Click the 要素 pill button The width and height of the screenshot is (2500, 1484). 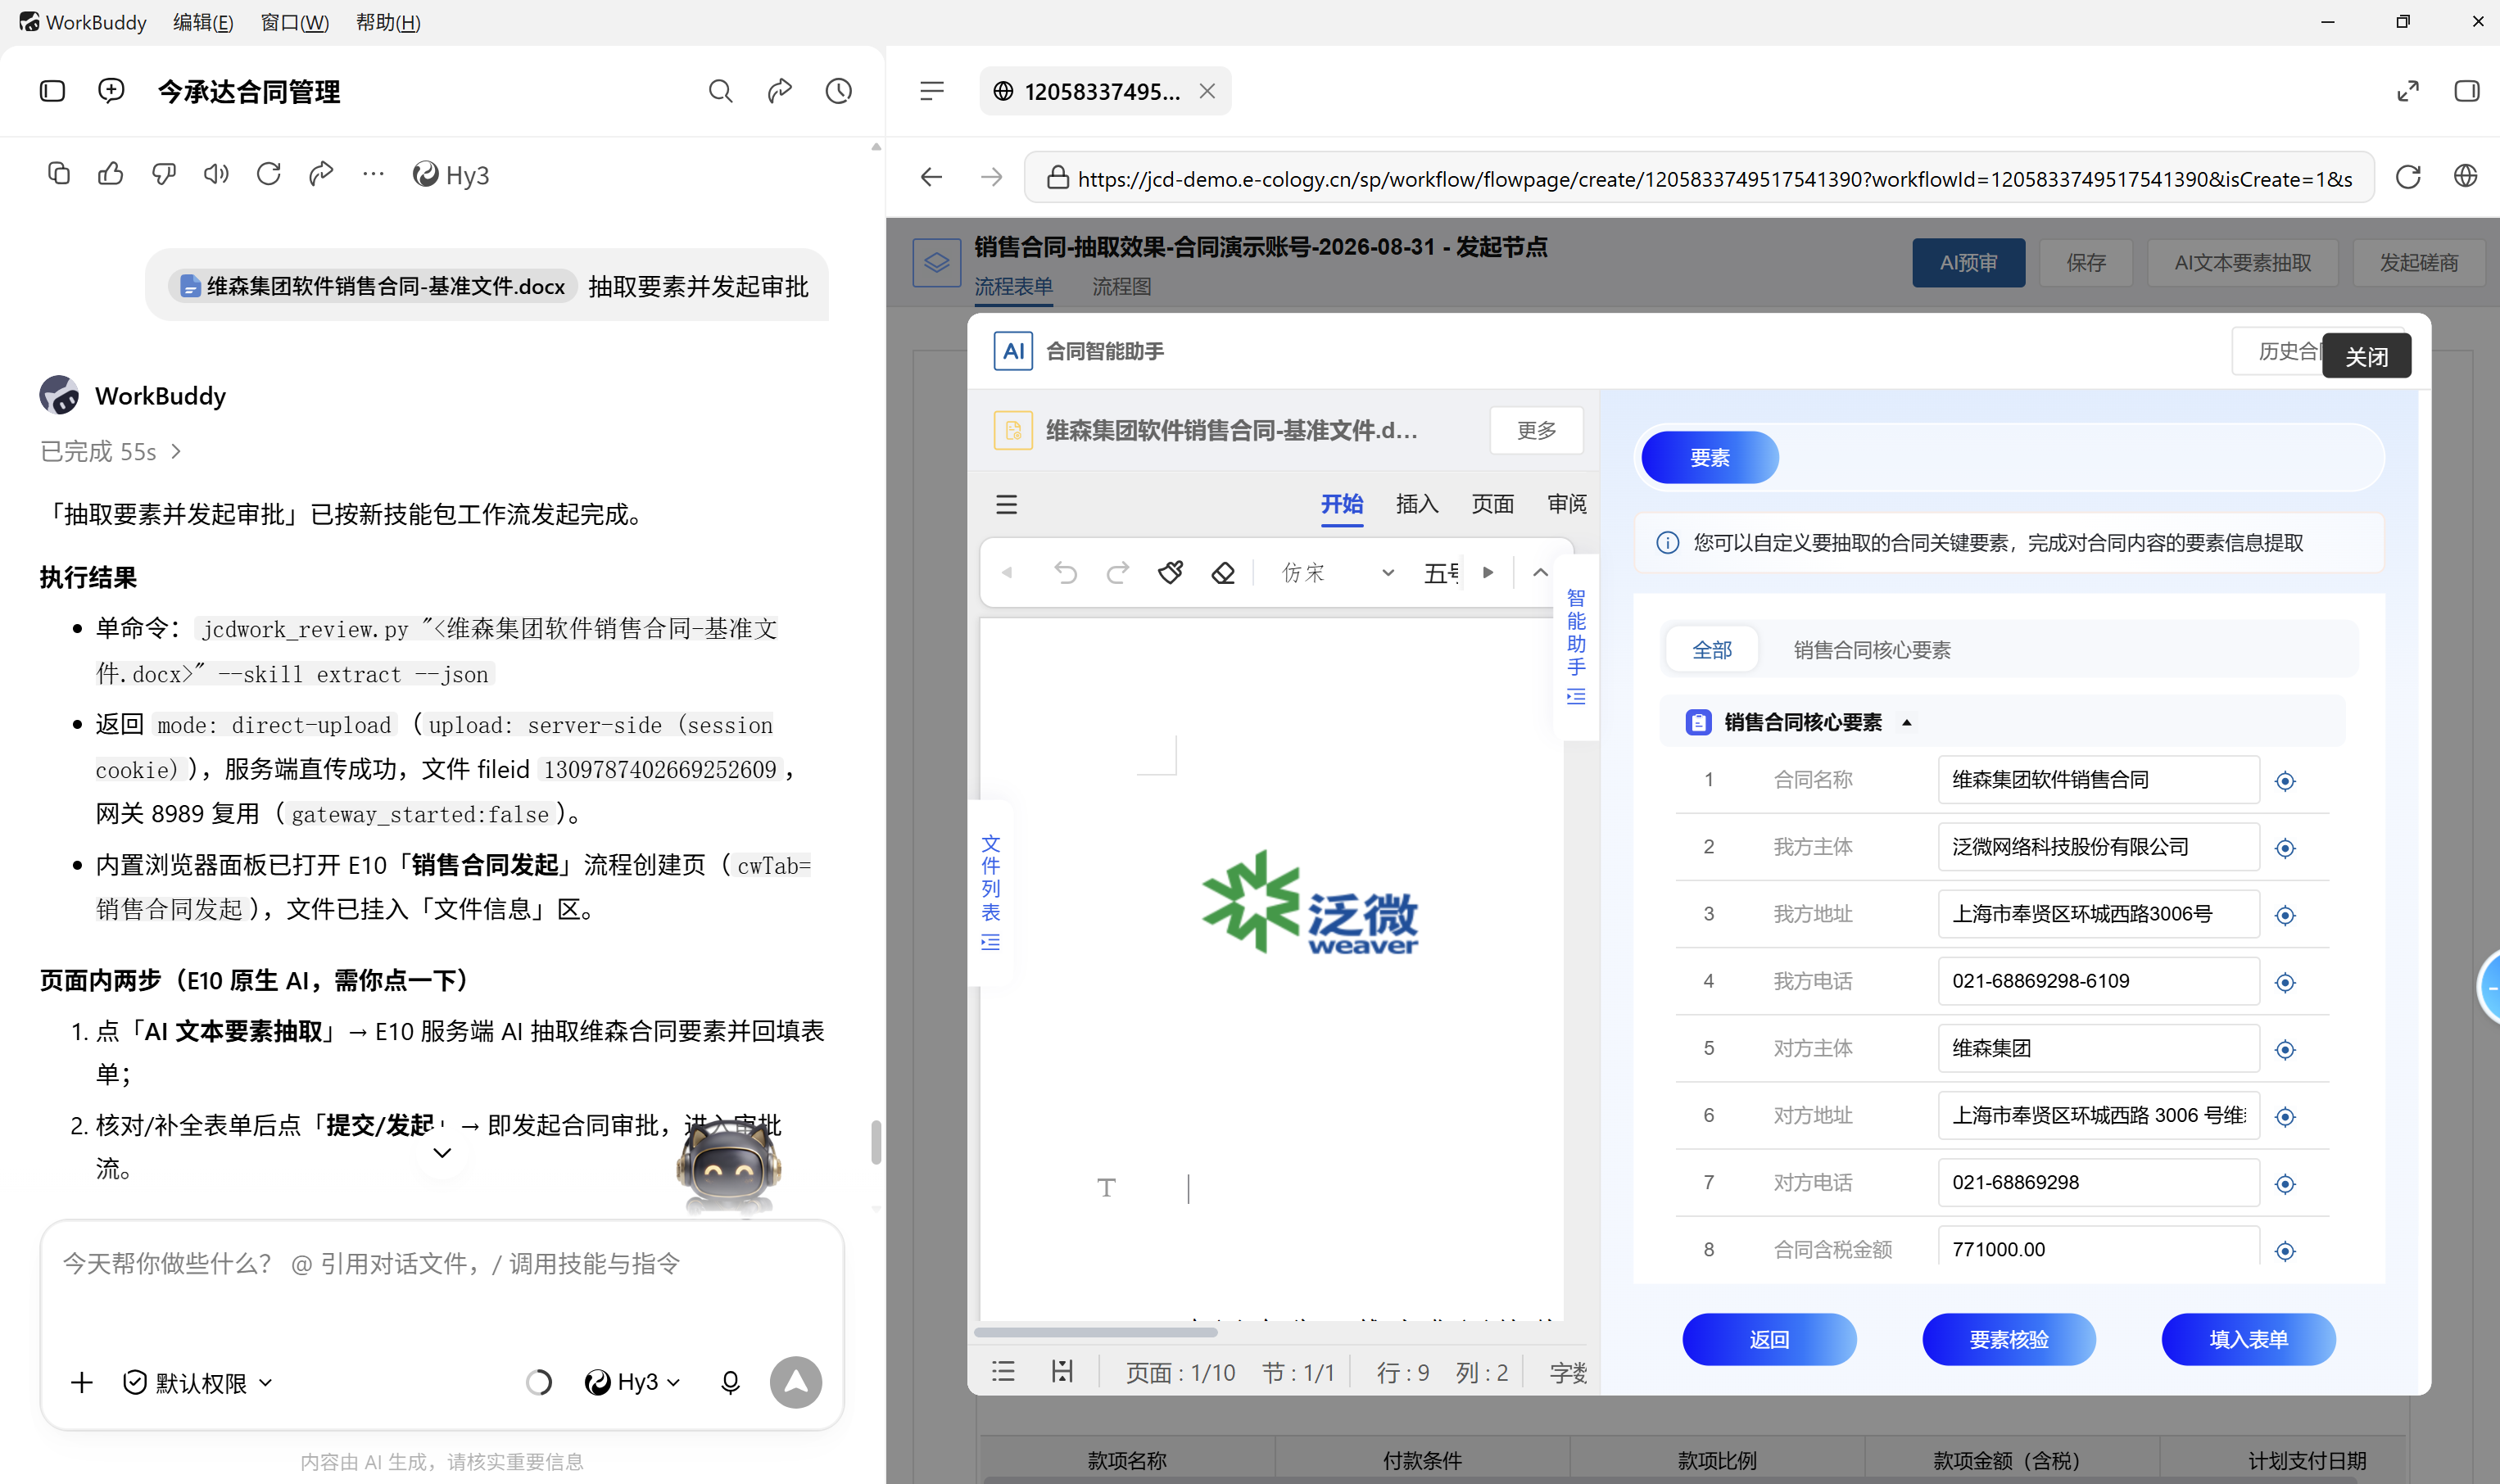click(1709, 458)
